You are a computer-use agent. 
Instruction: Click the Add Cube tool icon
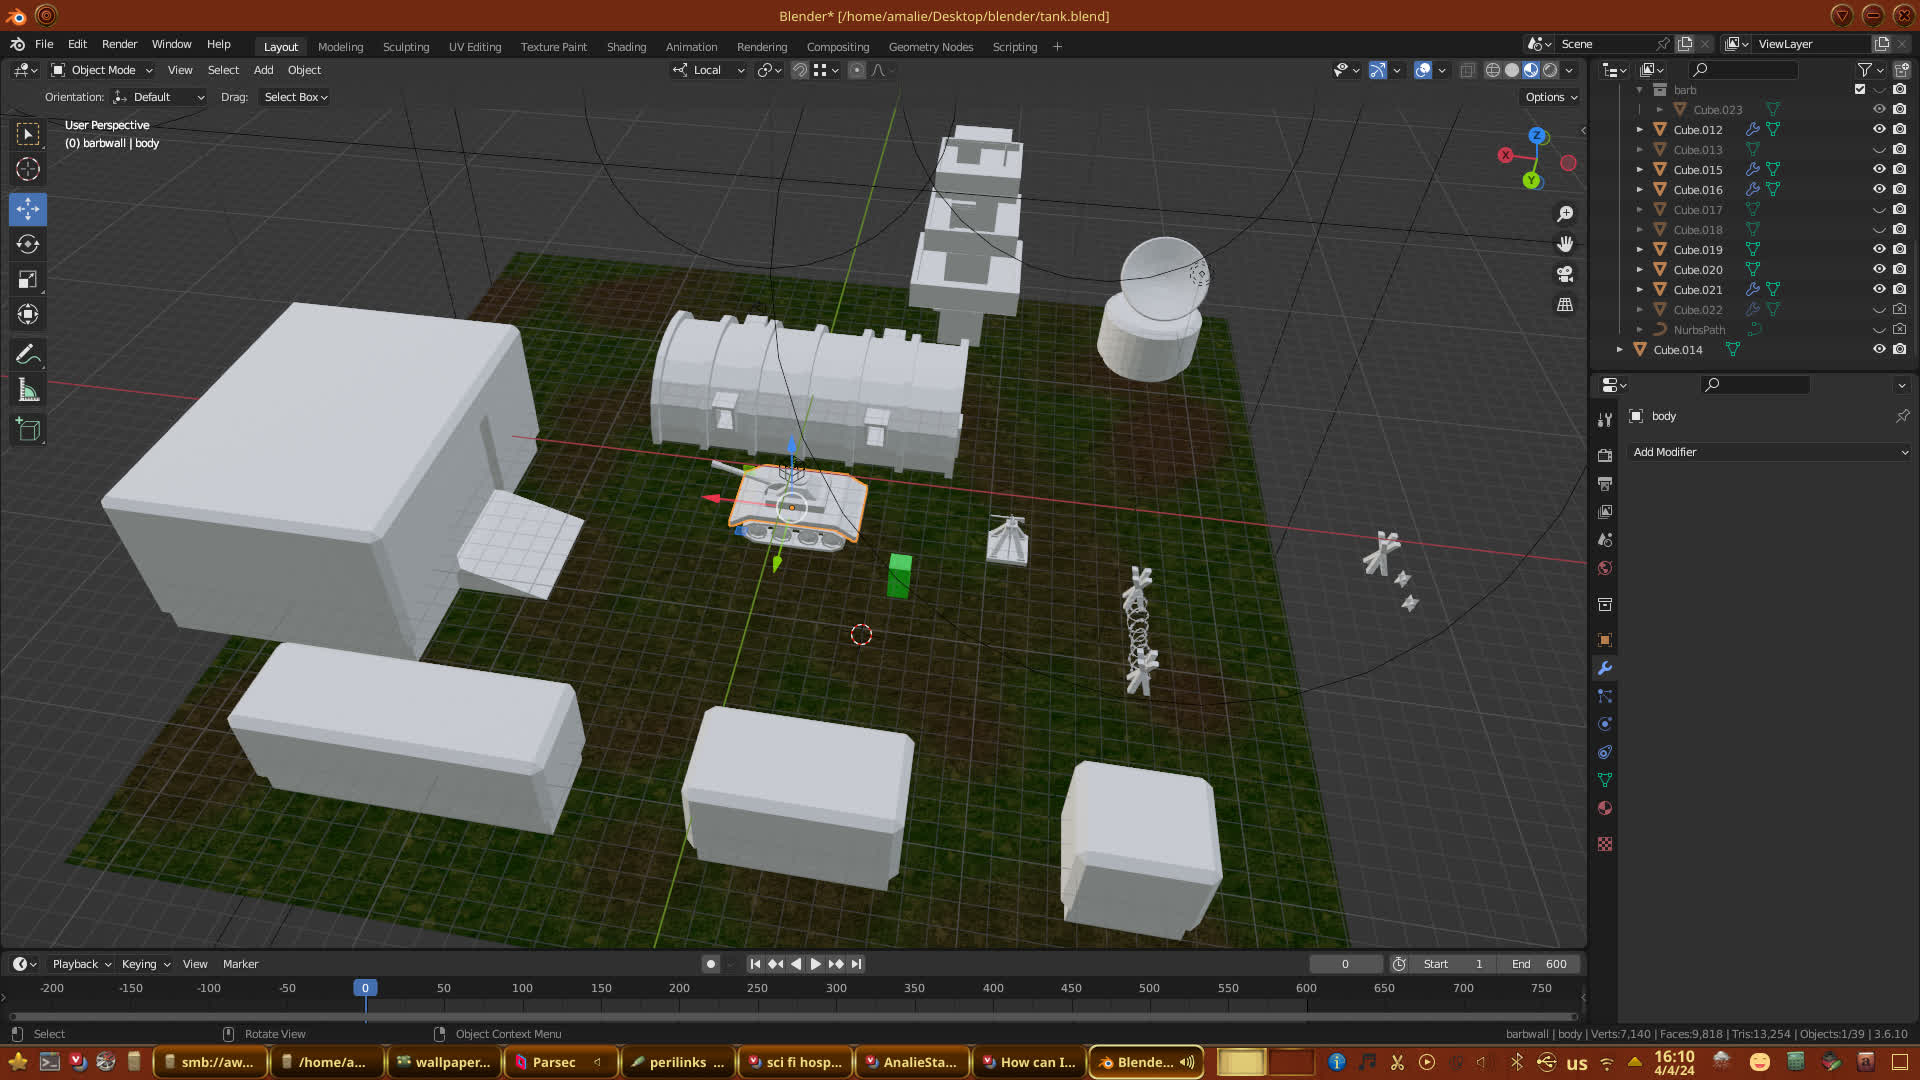click(28, 430)
